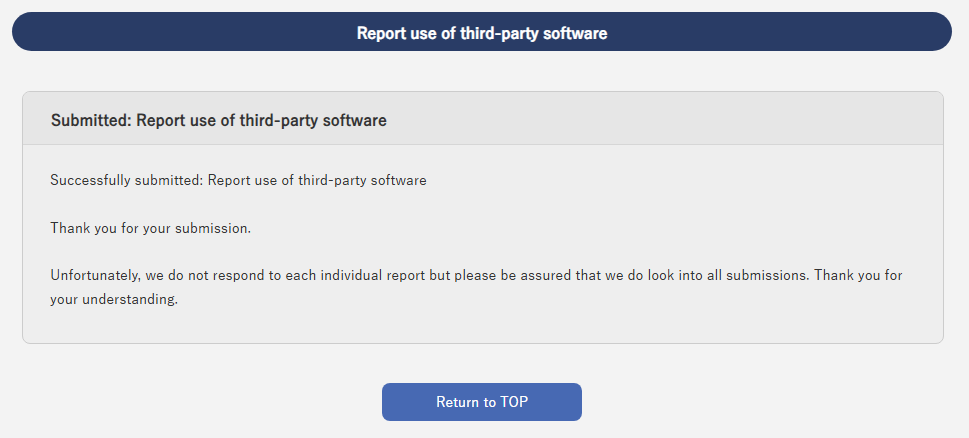The image size is (969, 438).
Task: Click the gray header strip of the Submitted panel
Action: click(x=483, y=119)
